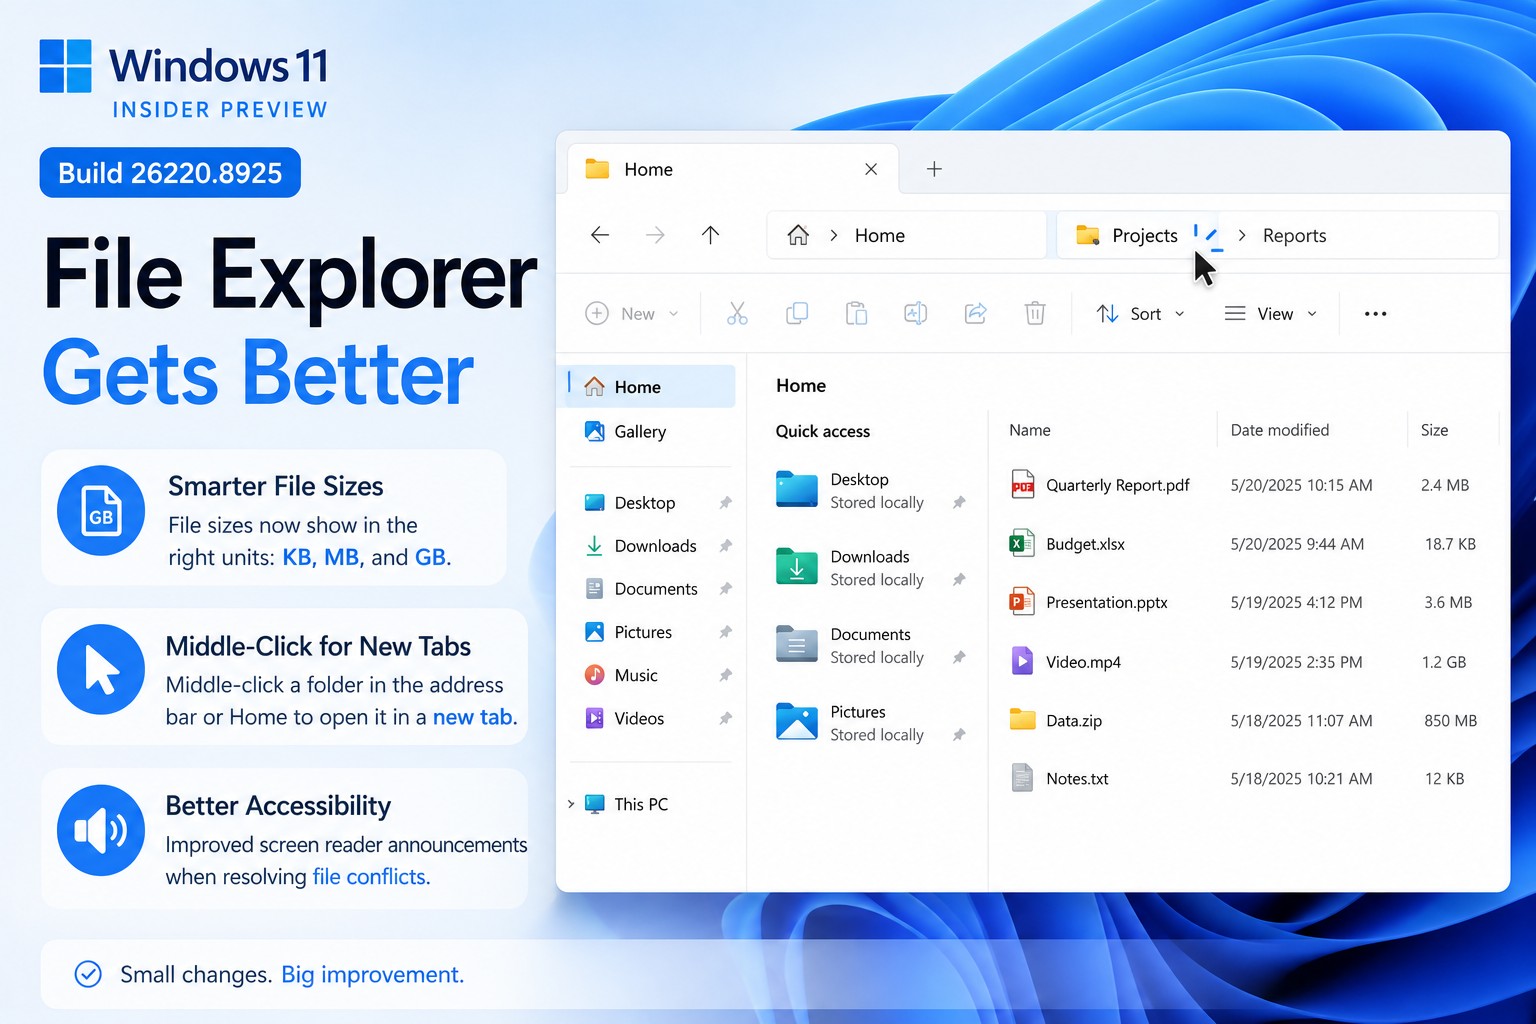Toggle pin on Quick access Downloads item

(959, 580)
